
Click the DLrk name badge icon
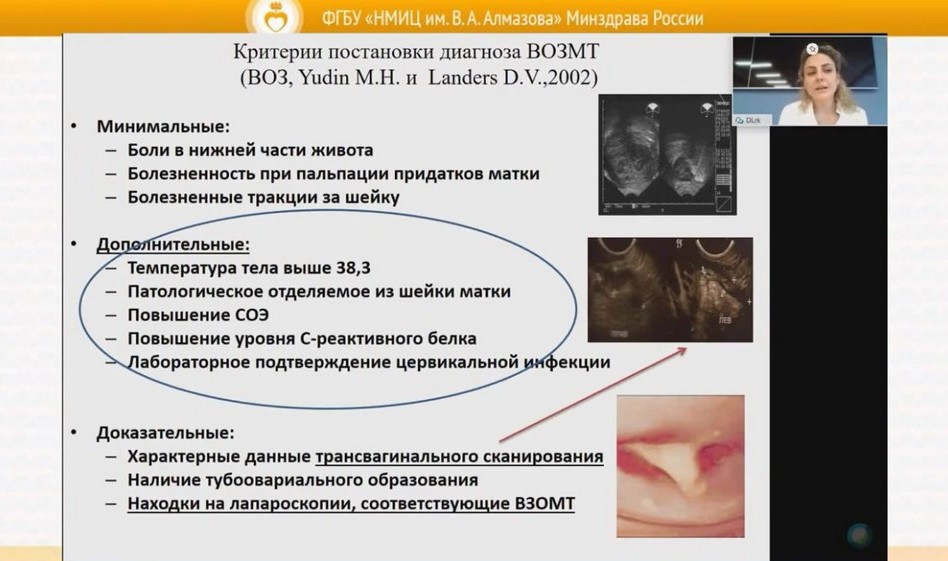pos(740,120)
